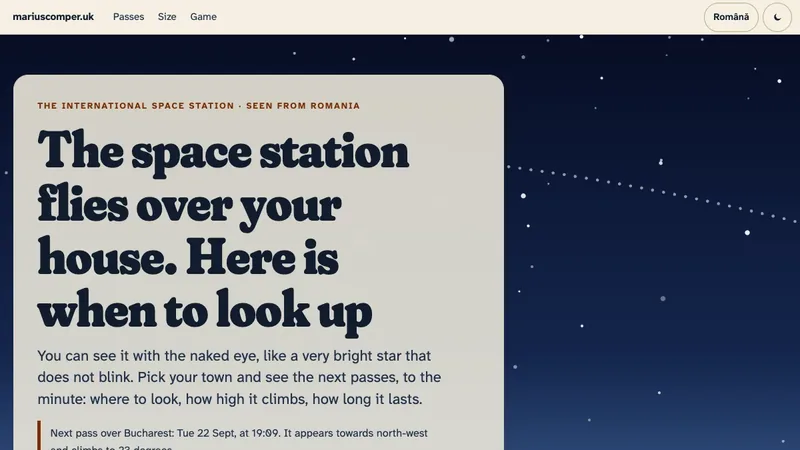Click the large bright star below the dotted trajectory's left end

(x=523, y=196)
